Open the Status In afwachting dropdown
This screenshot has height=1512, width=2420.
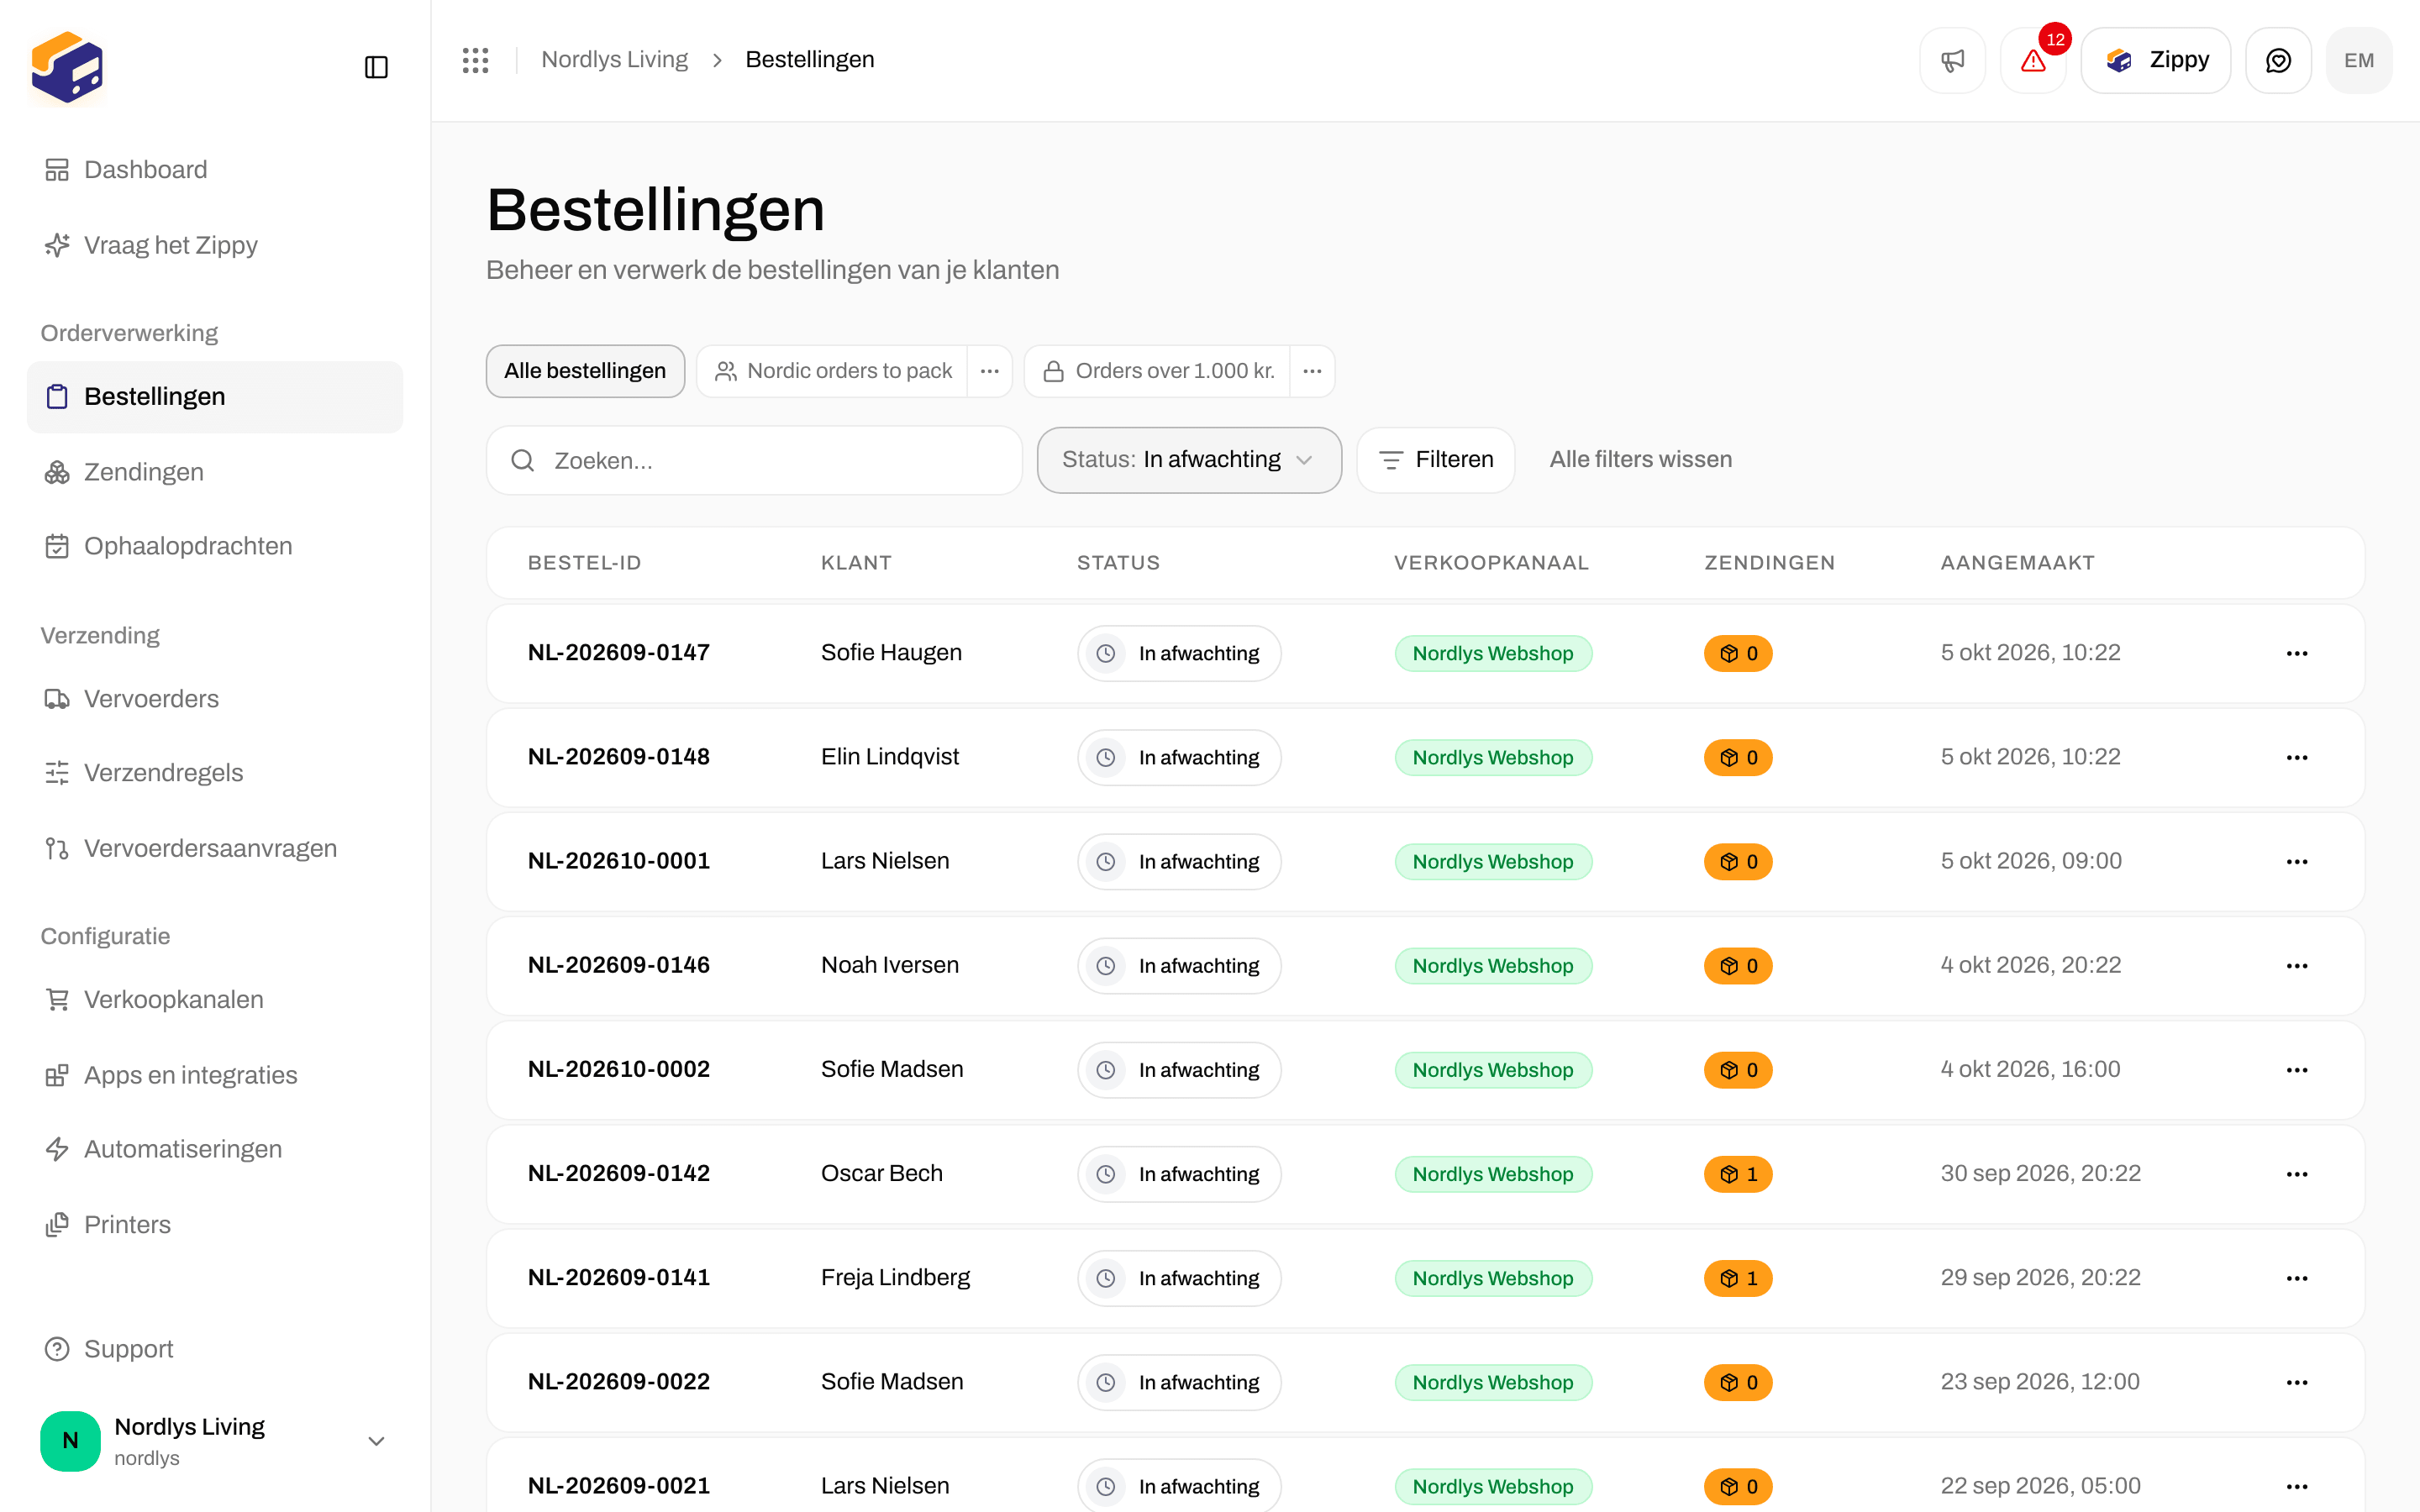[x=1189, y=460]
